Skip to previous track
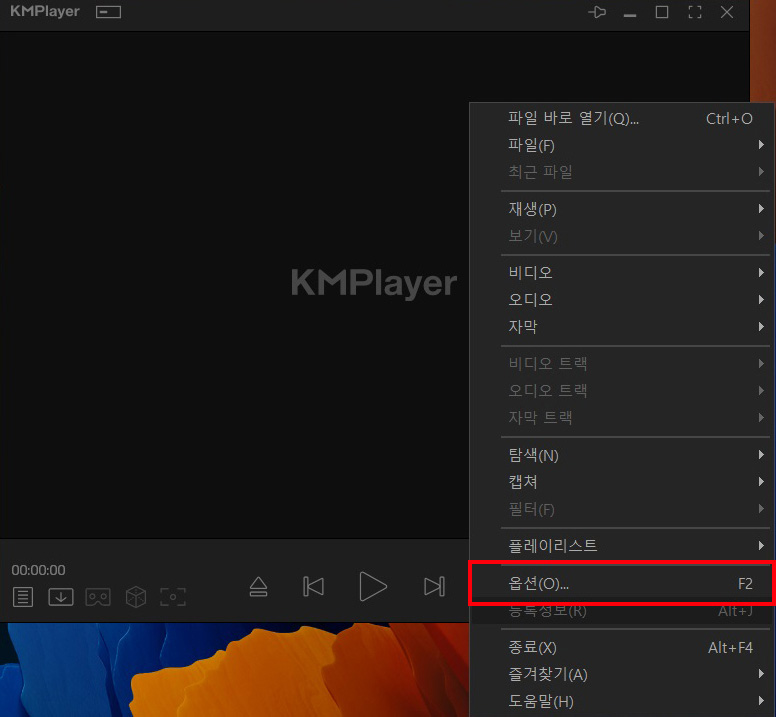Image resolution: width=776 pixels, height=717 pixels. (x=313, y=587)
